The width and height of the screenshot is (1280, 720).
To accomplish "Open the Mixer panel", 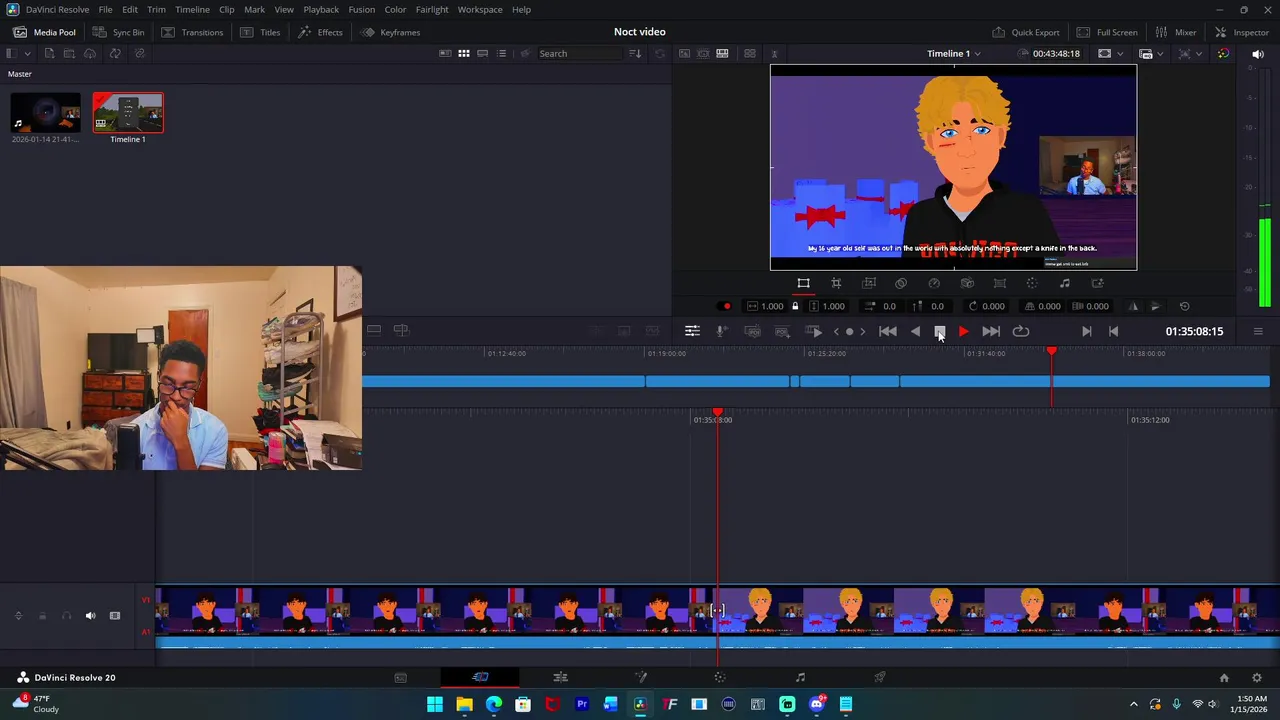I will [1176, 32].
